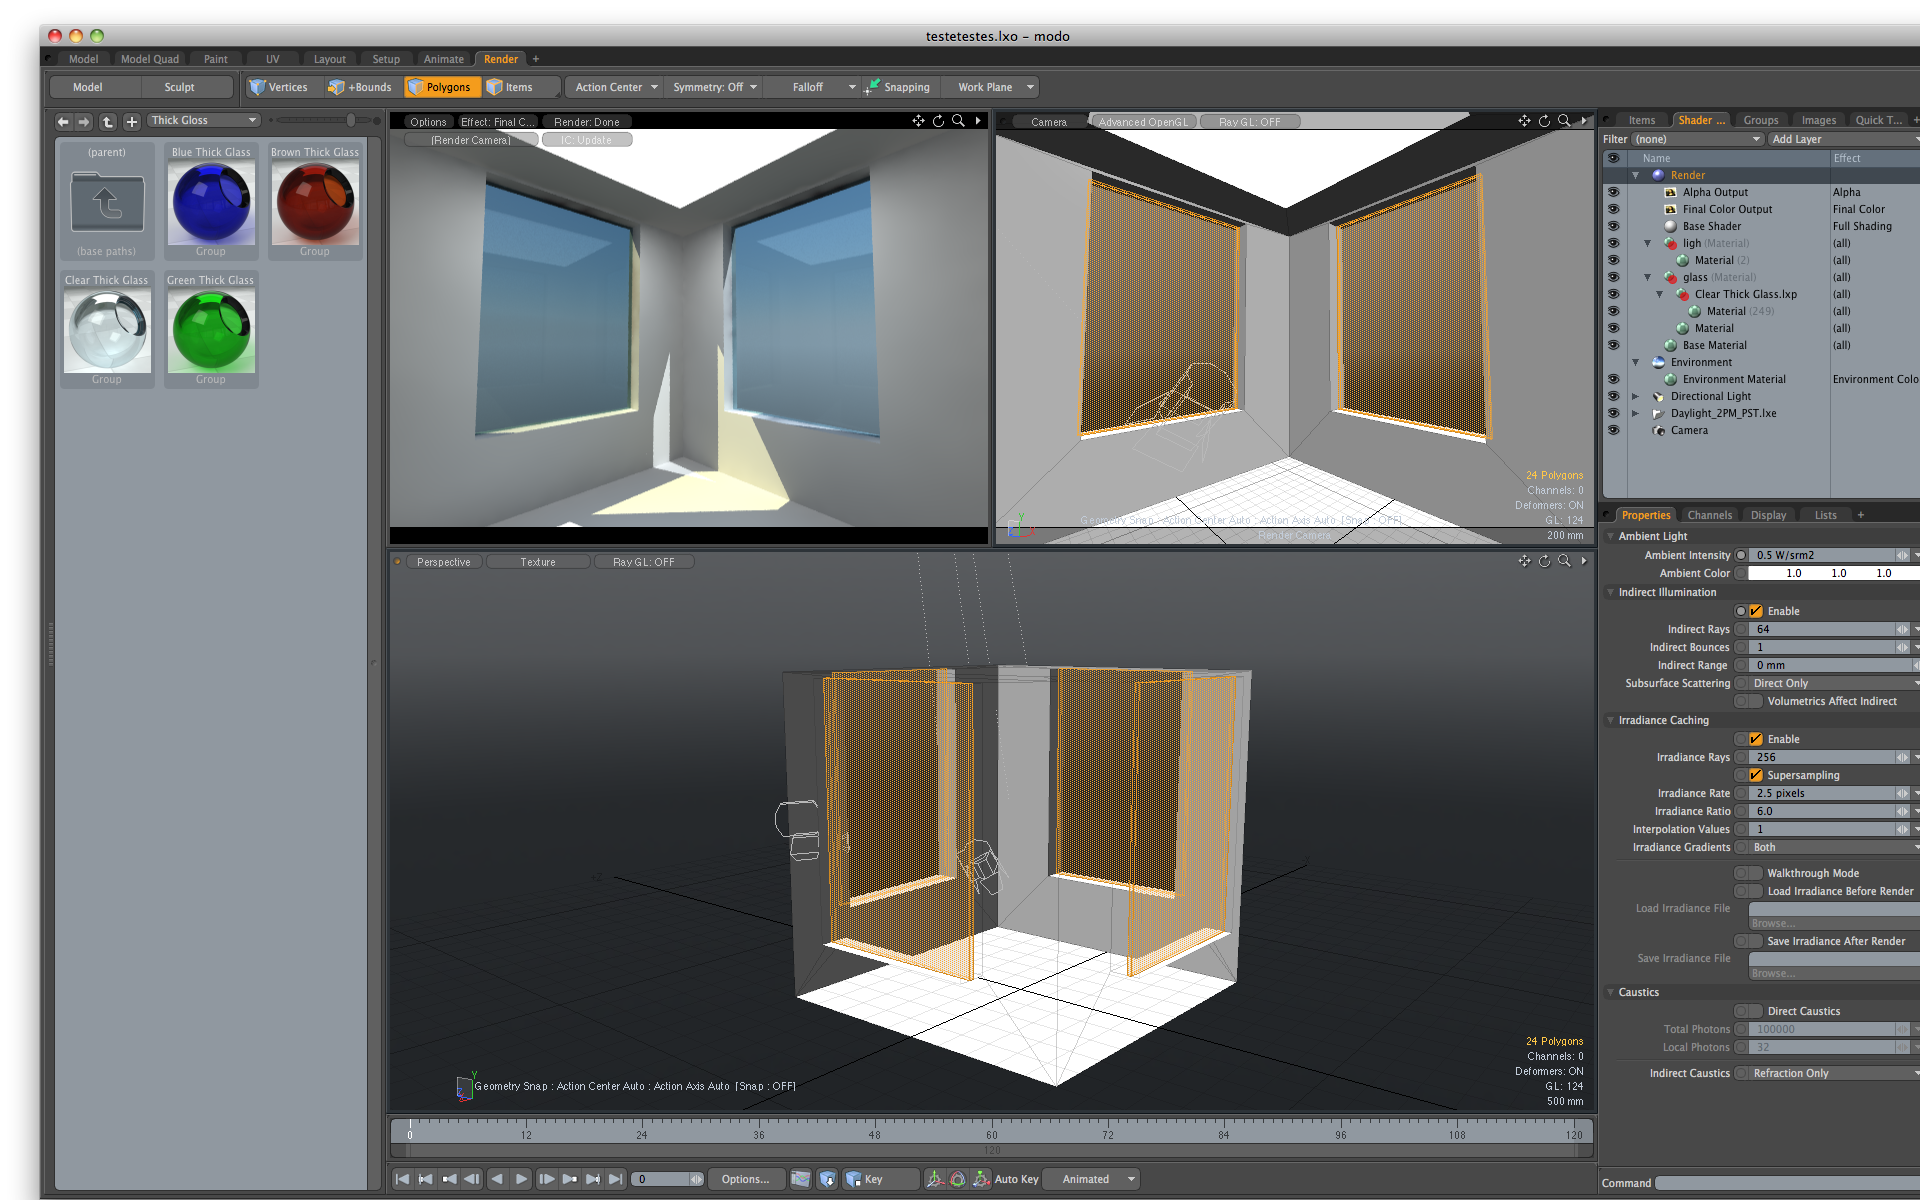
Task: Uncheck Indirect Illumination Enable checkbox
Action: (1756, 611)
